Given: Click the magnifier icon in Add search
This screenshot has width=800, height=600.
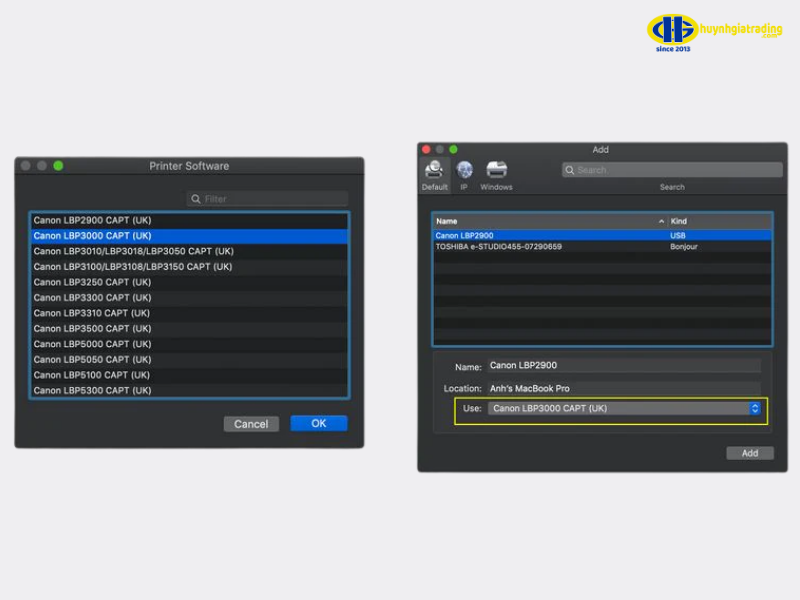Looking at the screenshot, I should [570, 170].
